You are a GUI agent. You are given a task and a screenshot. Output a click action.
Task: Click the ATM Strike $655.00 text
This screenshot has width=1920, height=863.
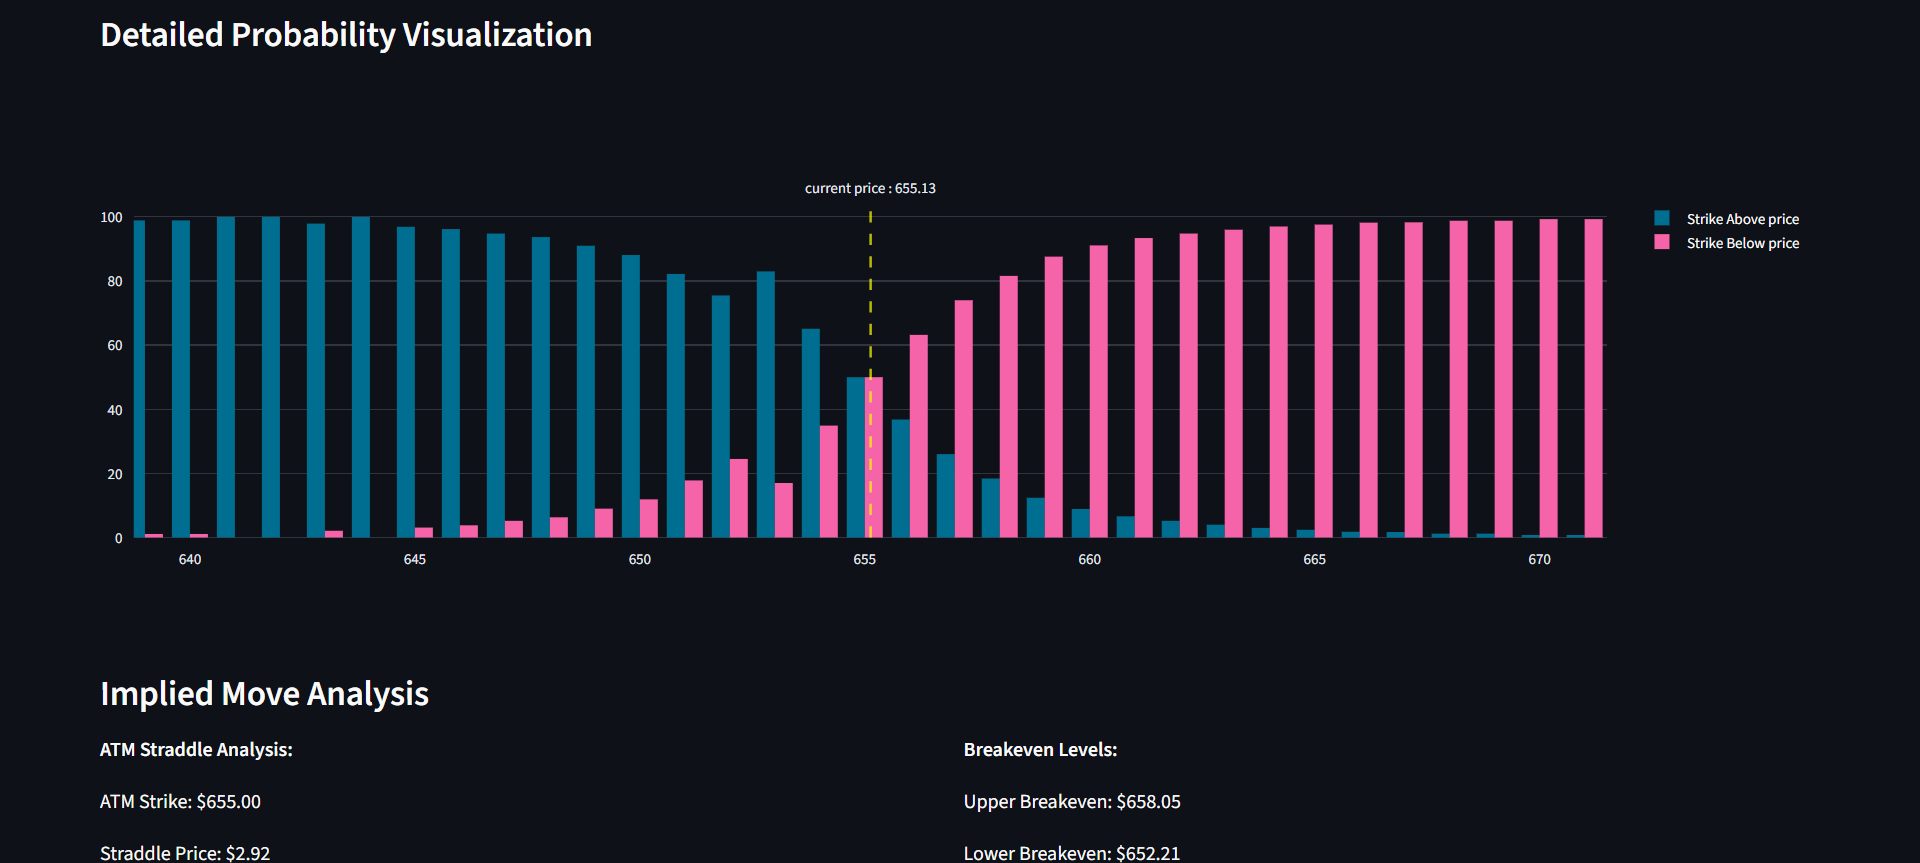tap(180, 802)
